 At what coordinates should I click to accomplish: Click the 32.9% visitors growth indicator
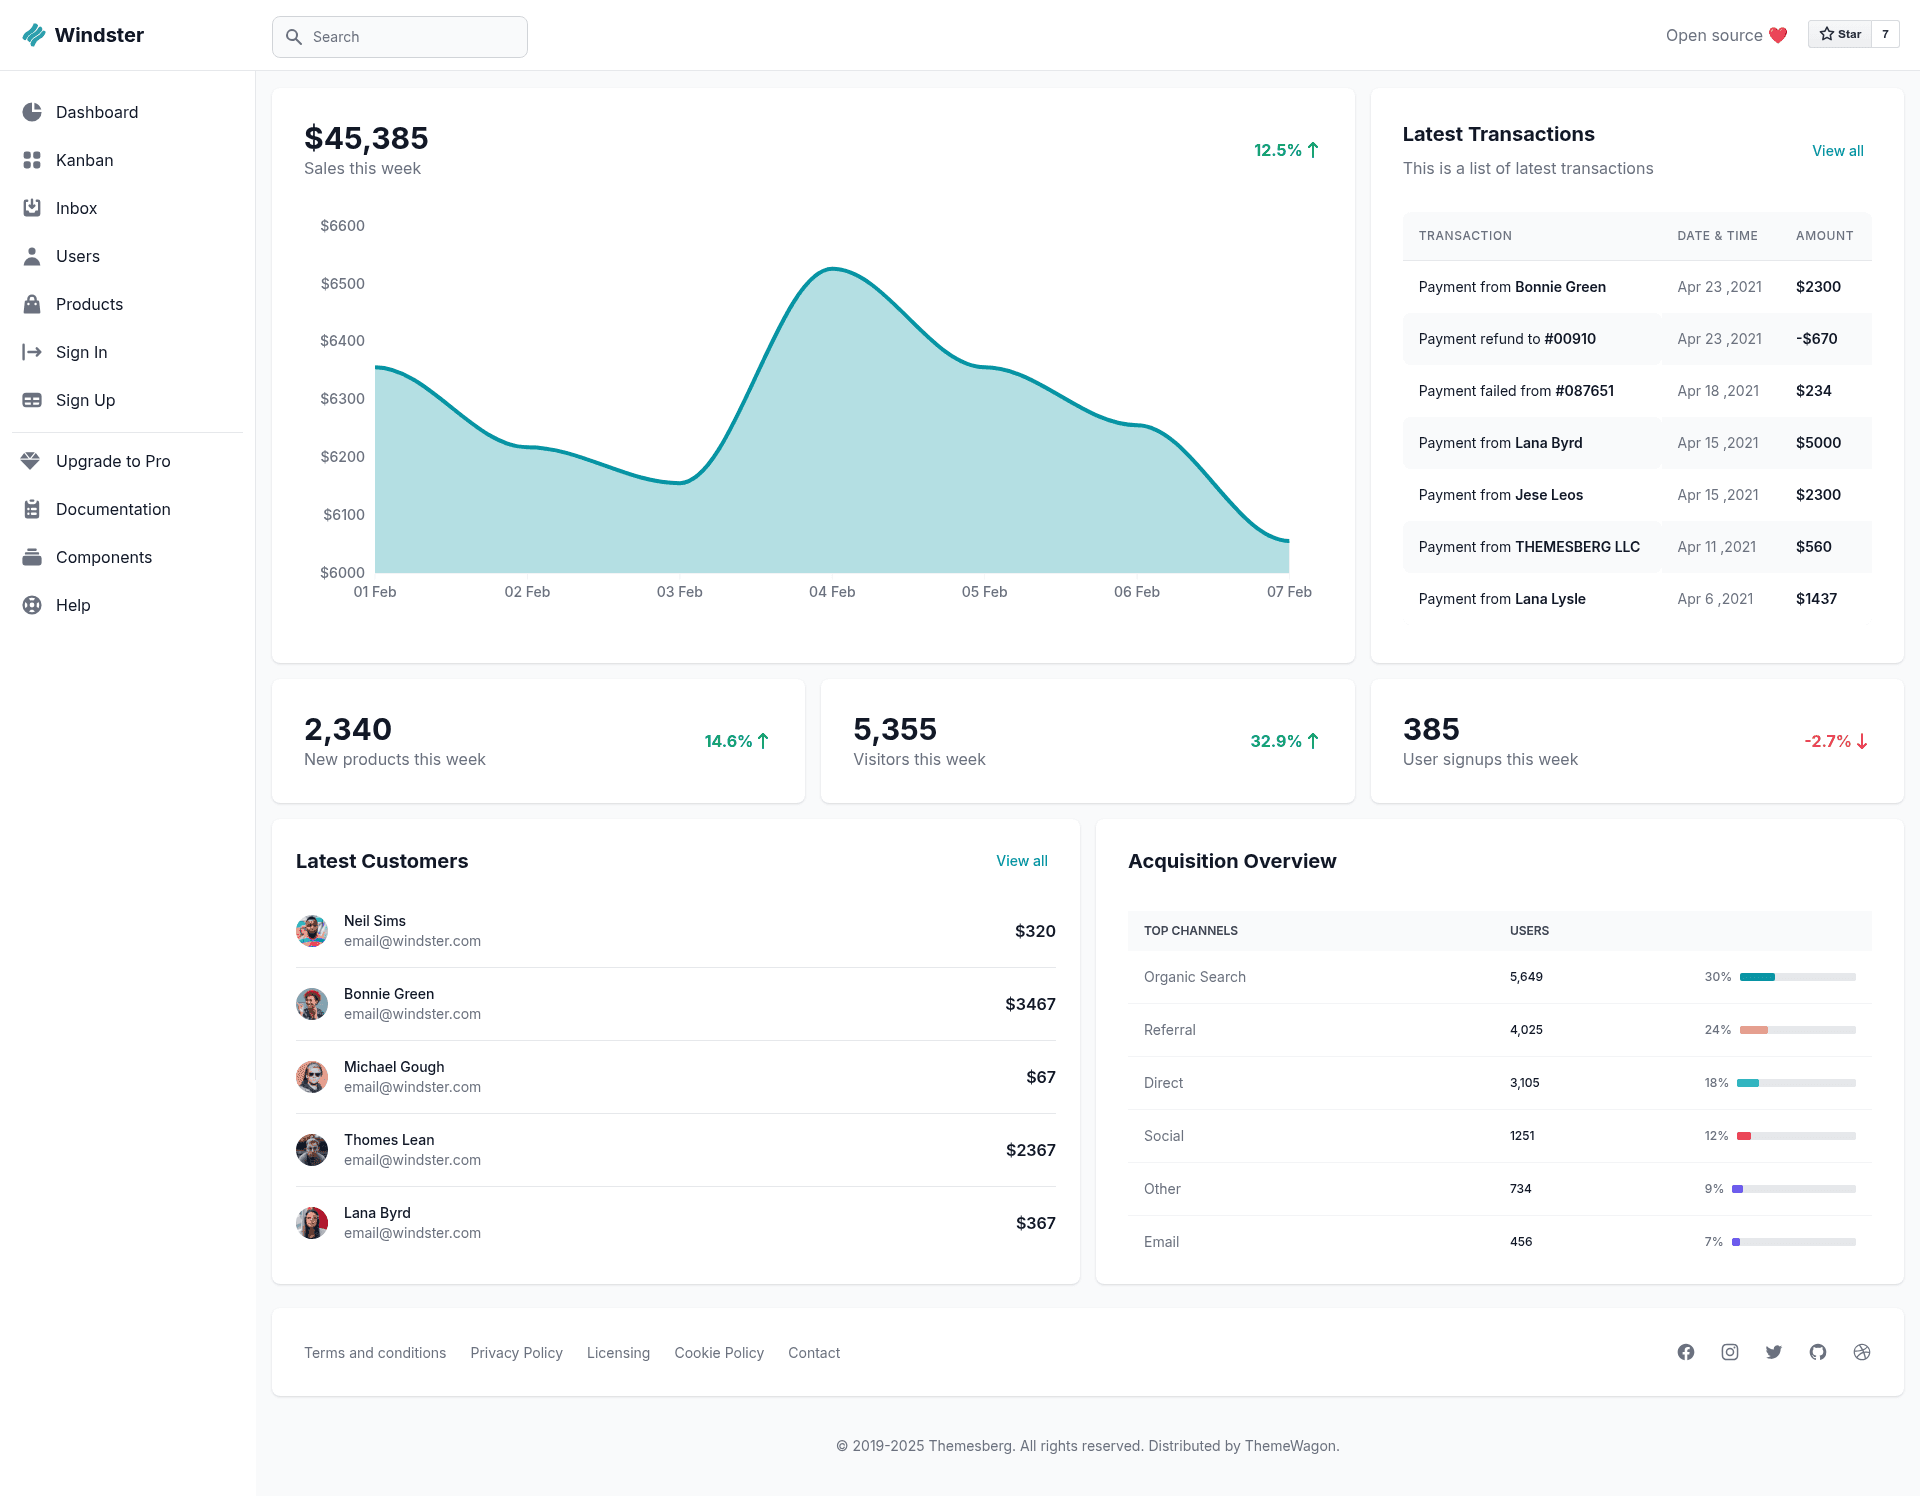click(x=1285, y=741)
